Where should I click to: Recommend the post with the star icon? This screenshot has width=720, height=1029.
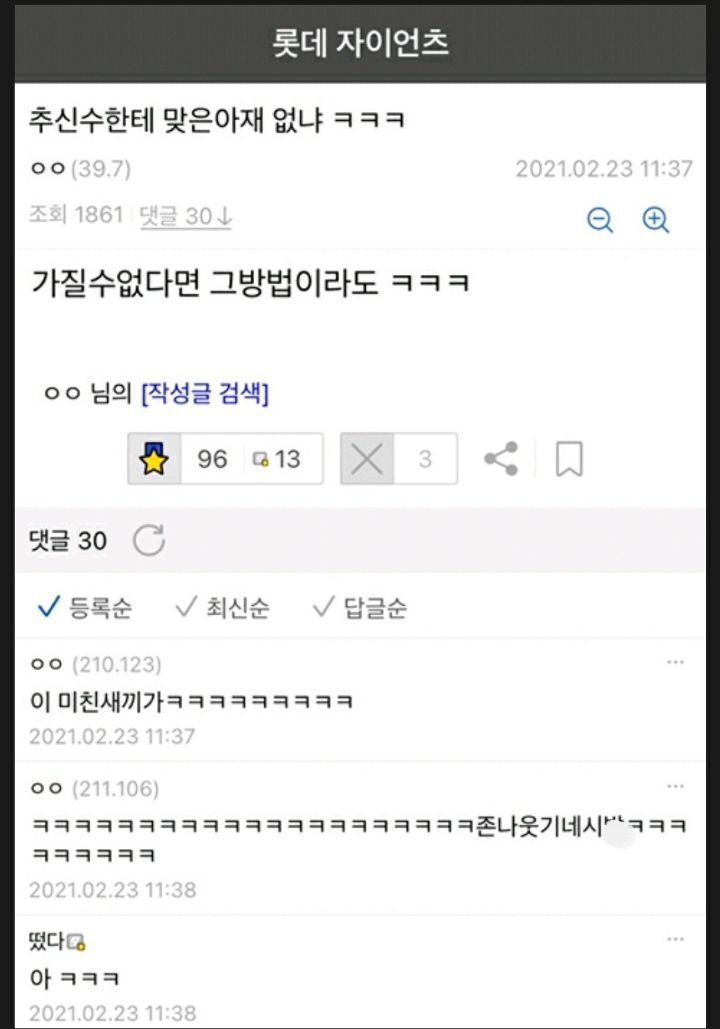pyautogui.click(x=154, y=459)
